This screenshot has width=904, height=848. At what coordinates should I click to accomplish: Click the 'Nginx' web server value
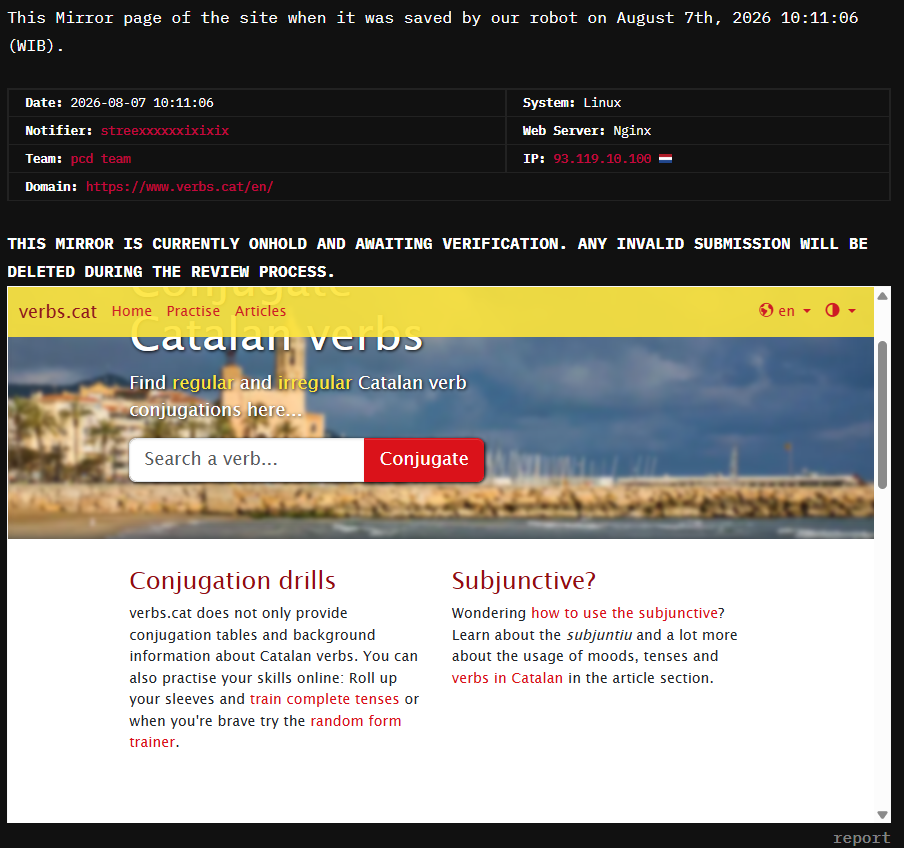(x=632, y=131)
